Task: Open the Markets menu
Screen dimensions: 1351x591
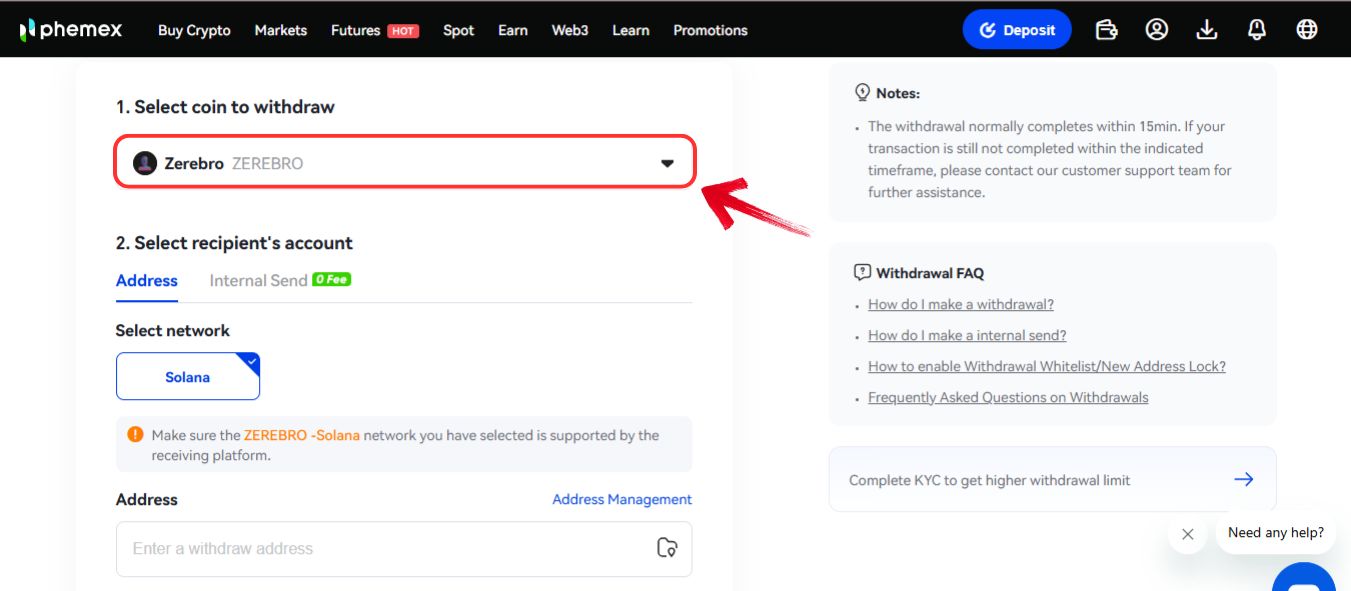Action: (x=281, y=30)
